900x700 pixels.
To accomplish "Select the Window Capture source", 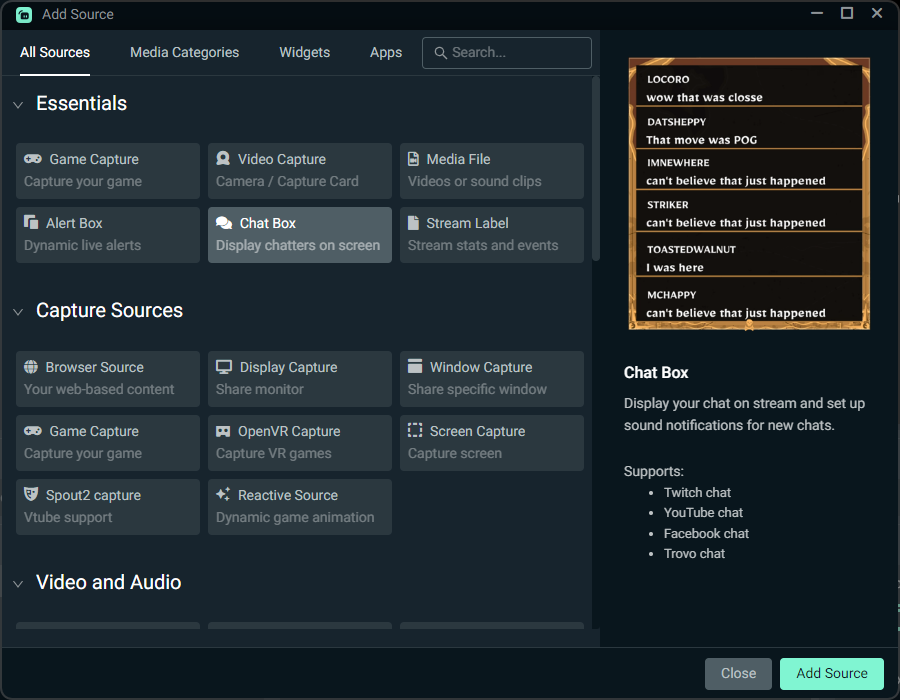I will (x=491, y=379).
